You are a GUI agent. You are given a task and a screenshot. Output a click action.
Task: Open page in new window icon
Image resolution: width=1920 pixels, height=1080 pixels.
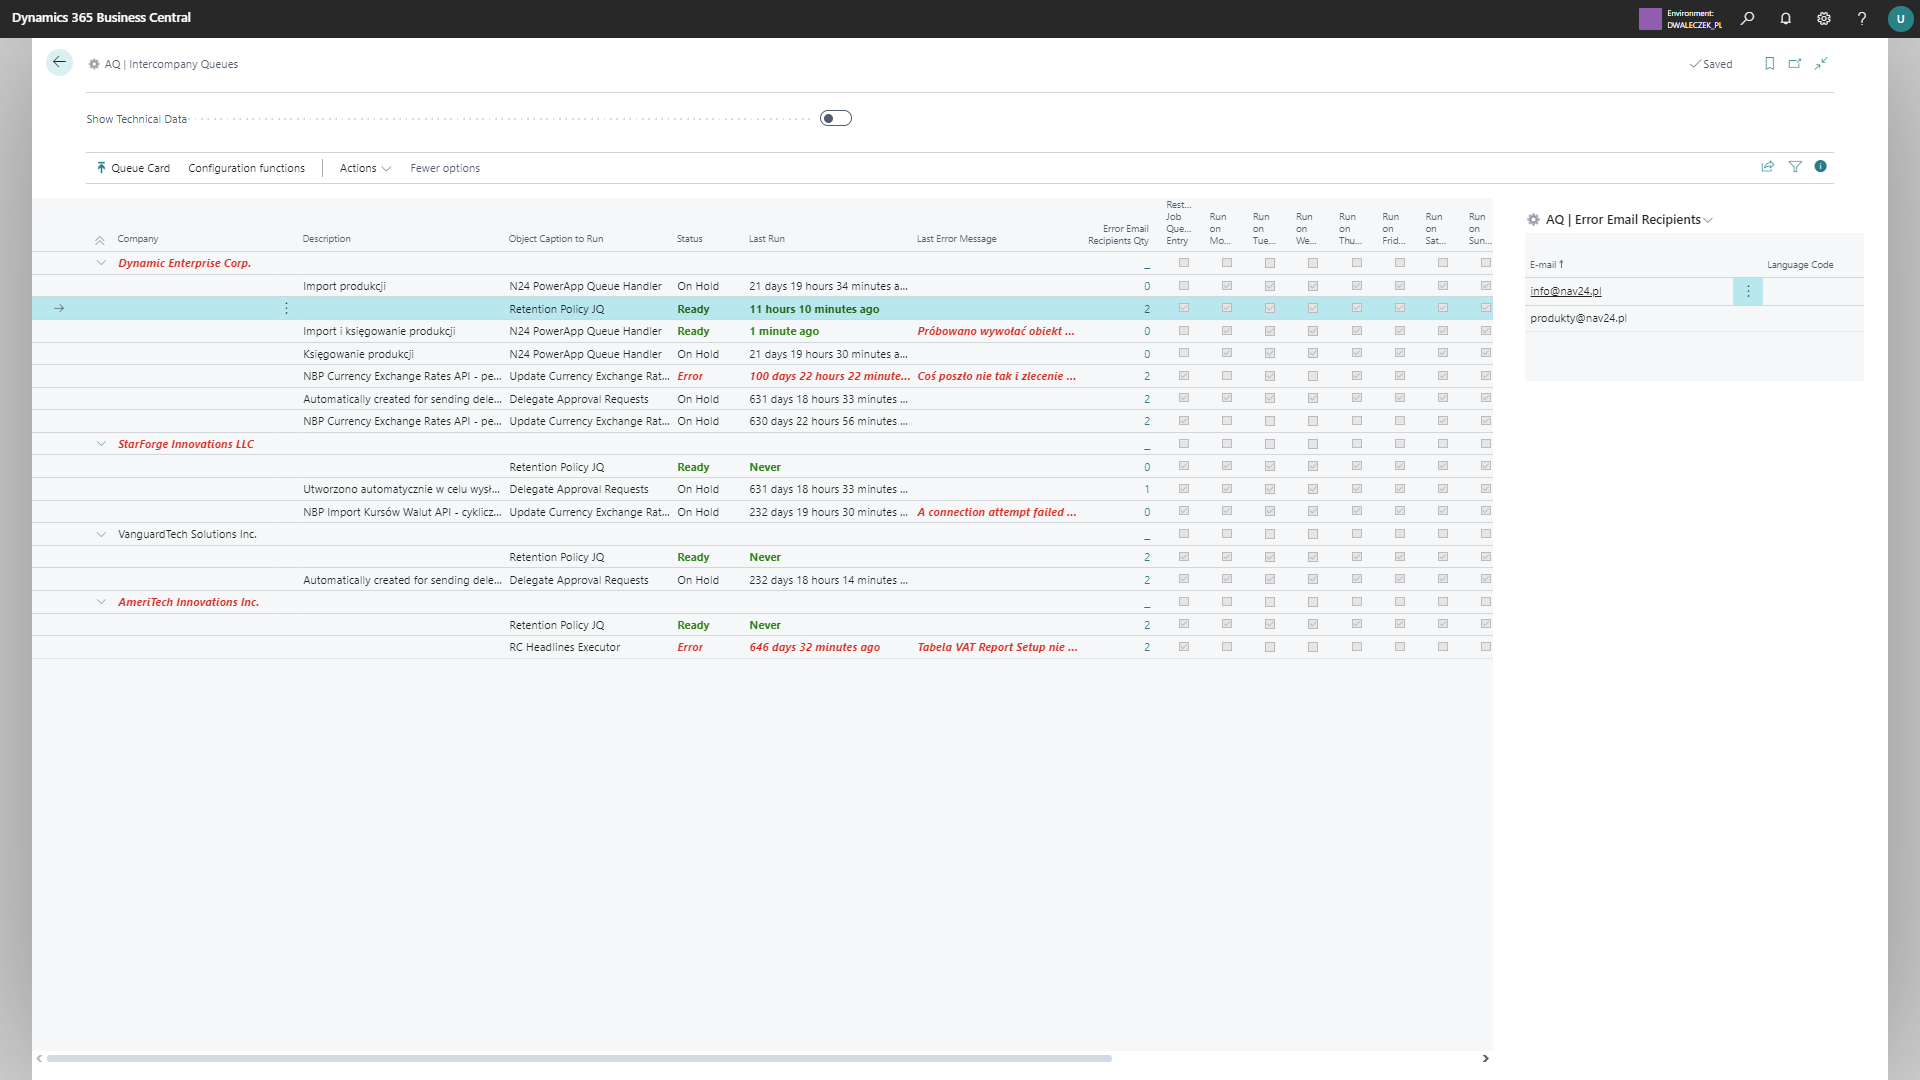pos(1795,63)
